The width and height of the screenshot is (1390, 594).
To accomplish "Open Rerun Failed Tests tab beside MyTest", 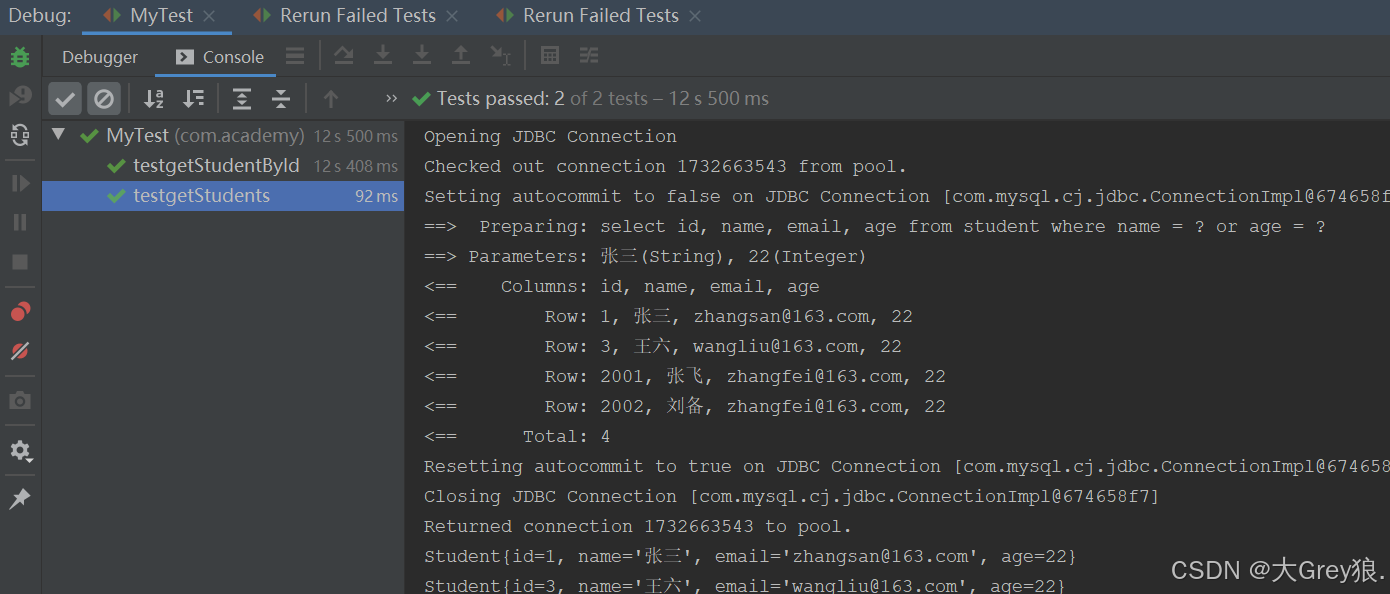I will [x=344, y=16].
